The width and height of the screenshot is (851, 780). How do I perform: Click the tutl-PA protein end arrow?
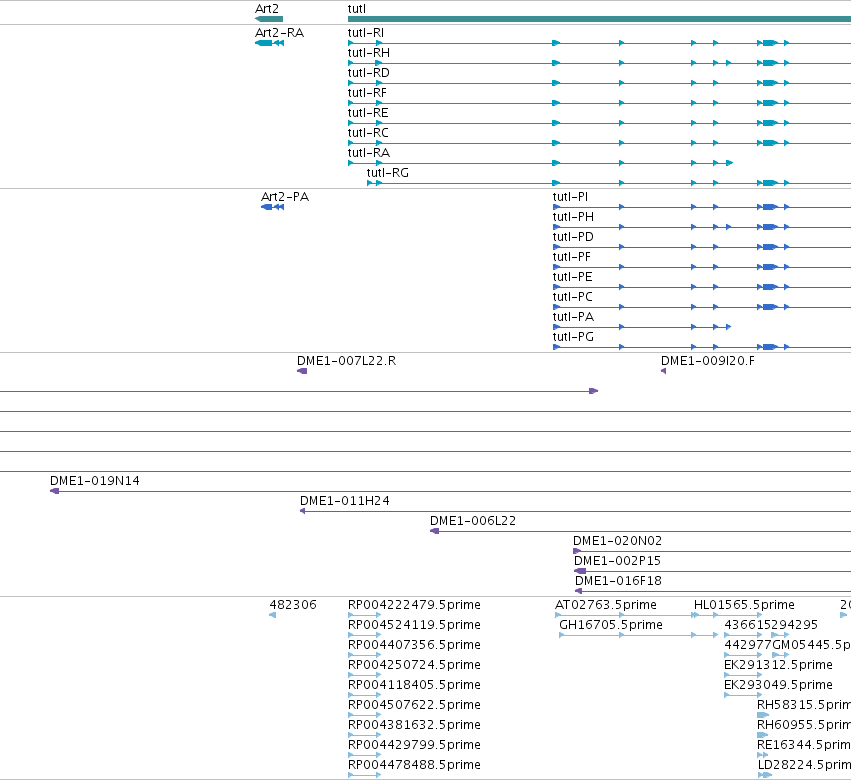click(x=729, y=327)
